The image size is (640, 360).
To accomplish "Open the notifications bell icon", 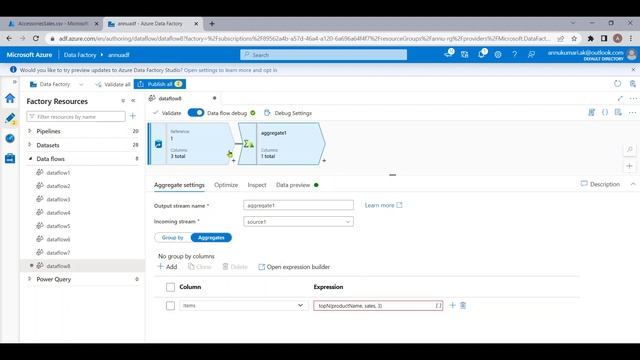I will click(x=481, y=54).
